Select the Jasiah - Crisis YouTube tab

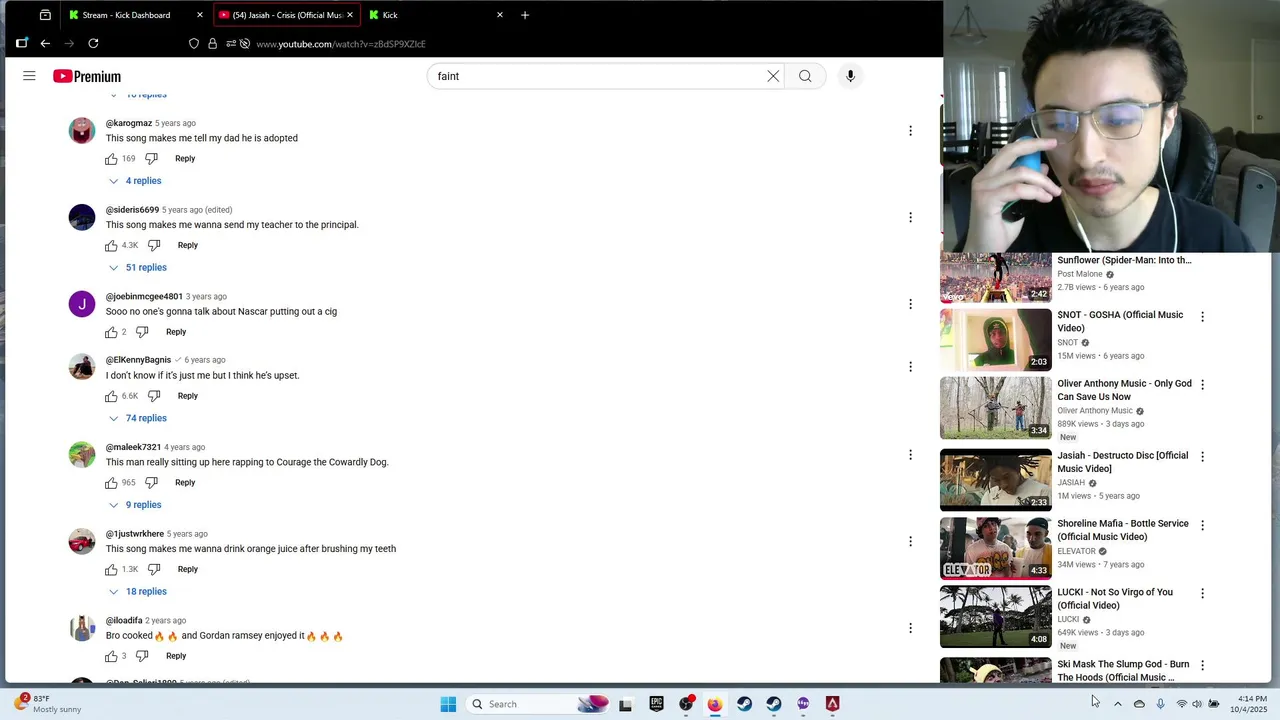(x=286, y=15)
